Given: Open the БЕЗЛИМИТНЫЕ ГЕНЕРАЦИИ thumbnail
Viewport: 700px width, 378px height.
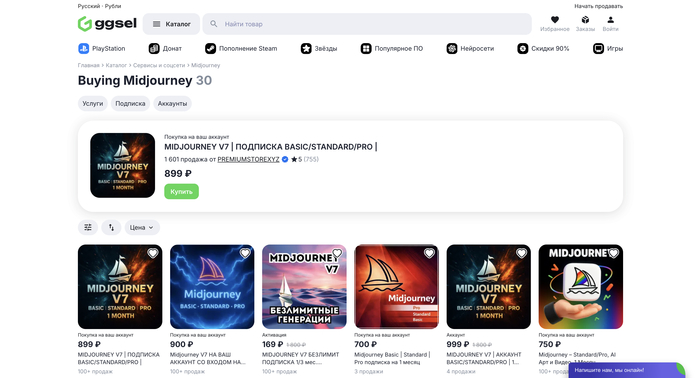Looking at the screenshot, I should pos(304,287).
